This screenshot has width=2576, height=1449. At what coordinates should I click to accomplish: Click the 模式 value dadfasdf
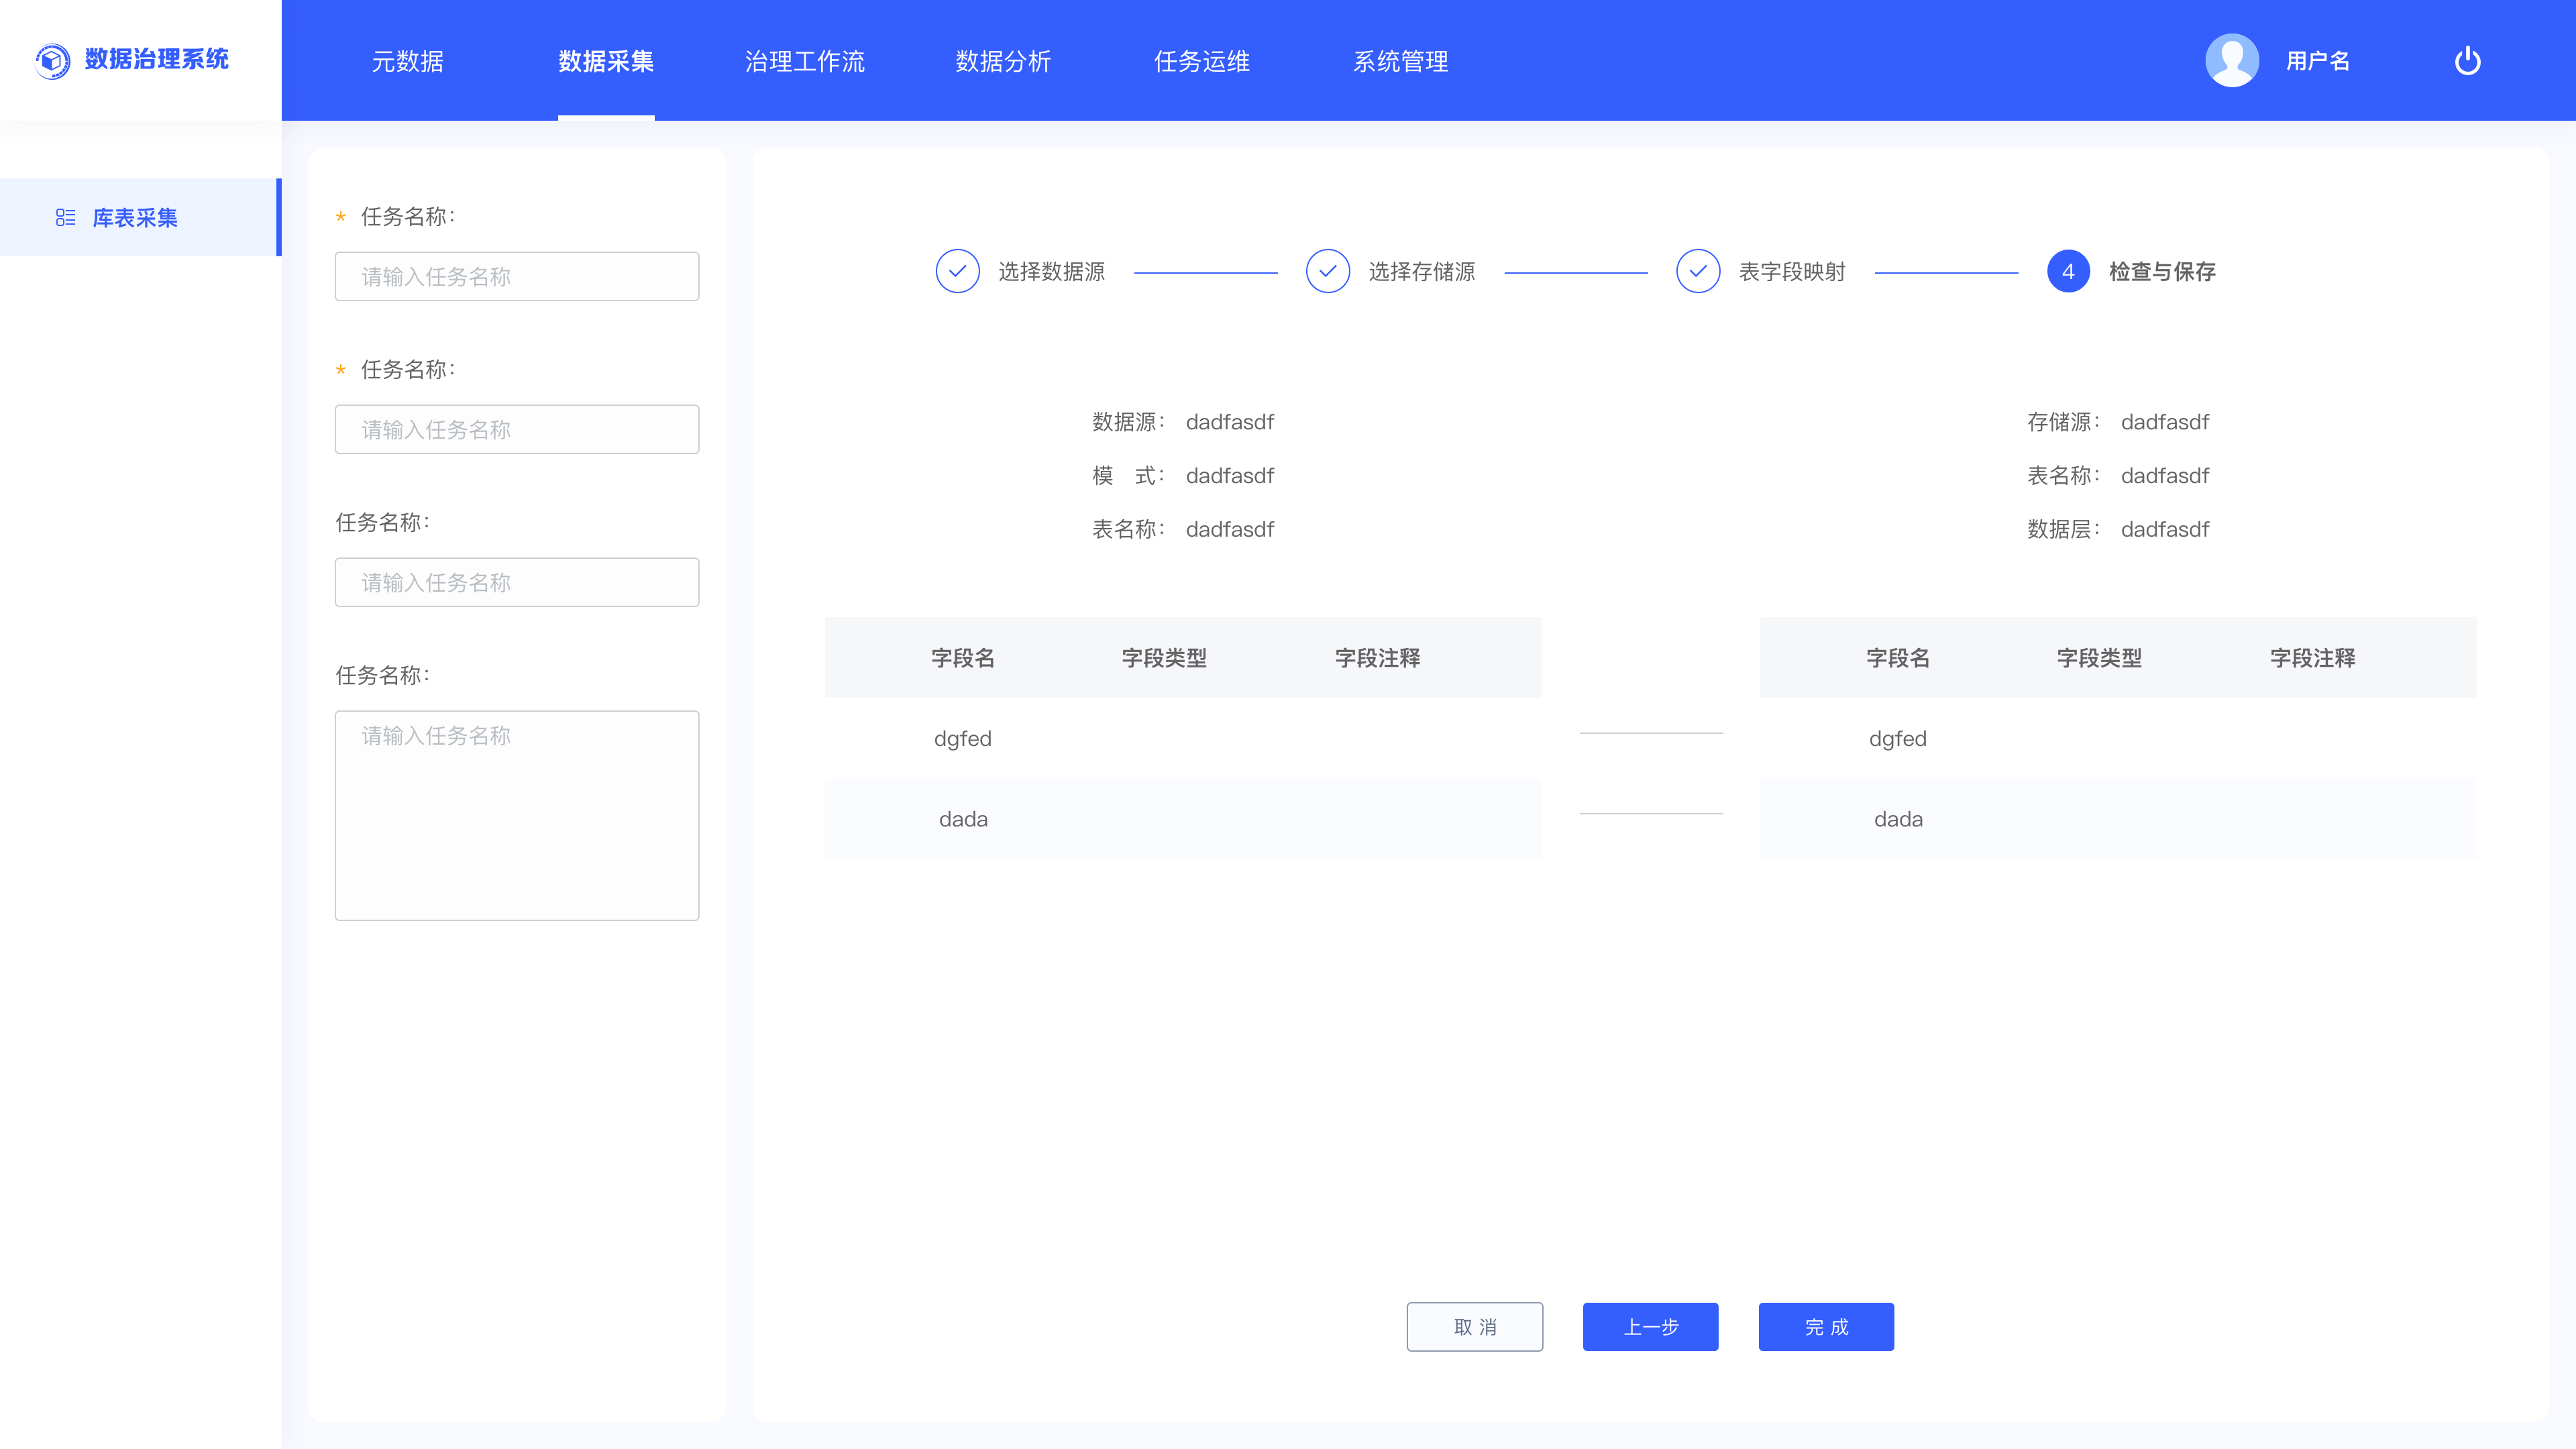click(x=1230, y=476)
